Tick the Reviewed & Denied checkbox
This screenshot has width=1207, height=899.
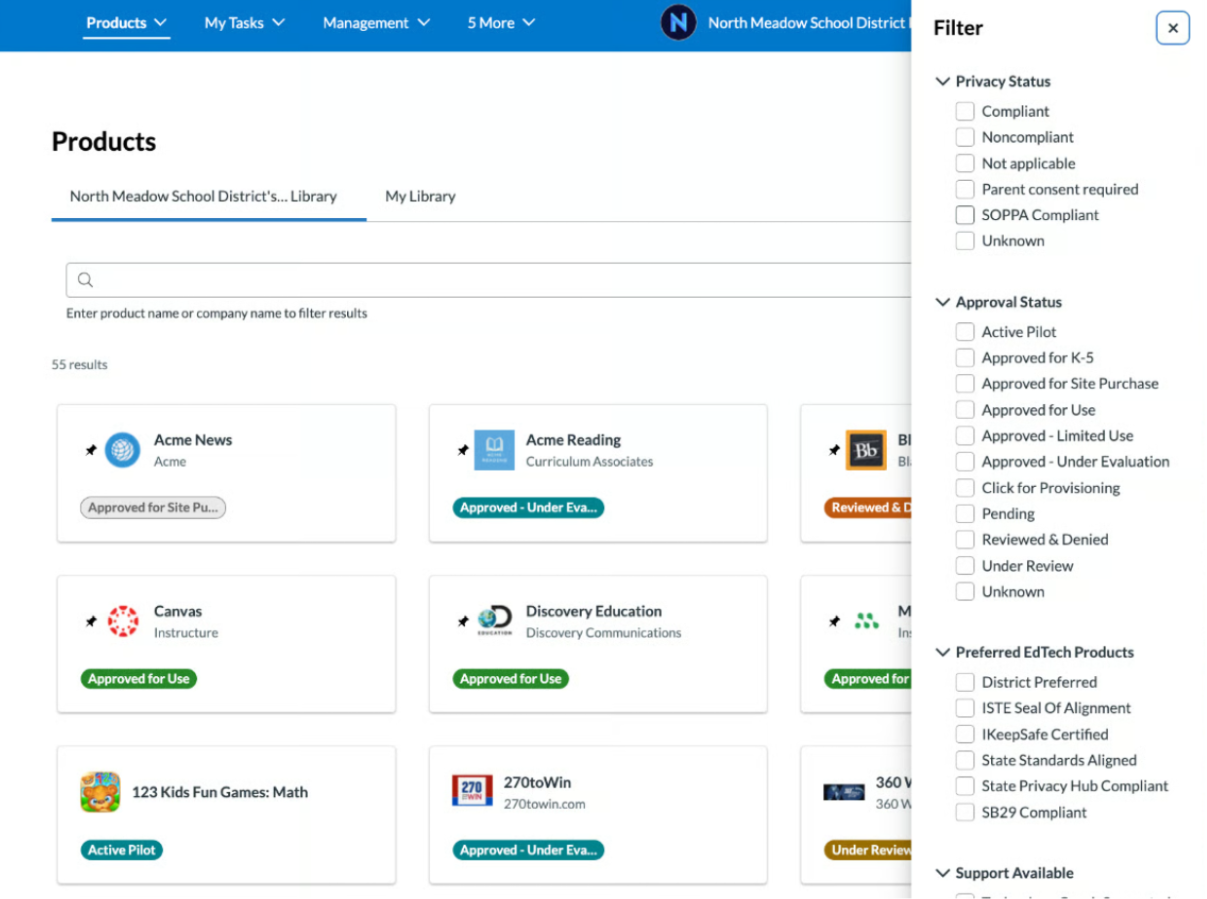tap(964, 540)
